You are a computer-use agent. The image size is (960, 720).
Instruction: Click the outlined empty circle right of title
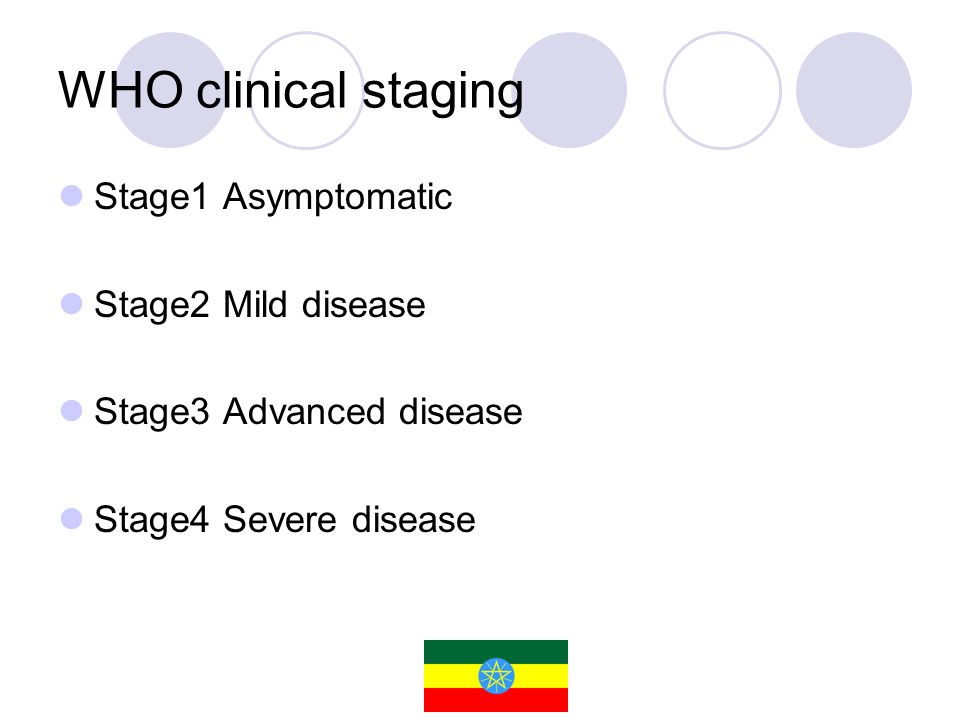coord(722,90)
